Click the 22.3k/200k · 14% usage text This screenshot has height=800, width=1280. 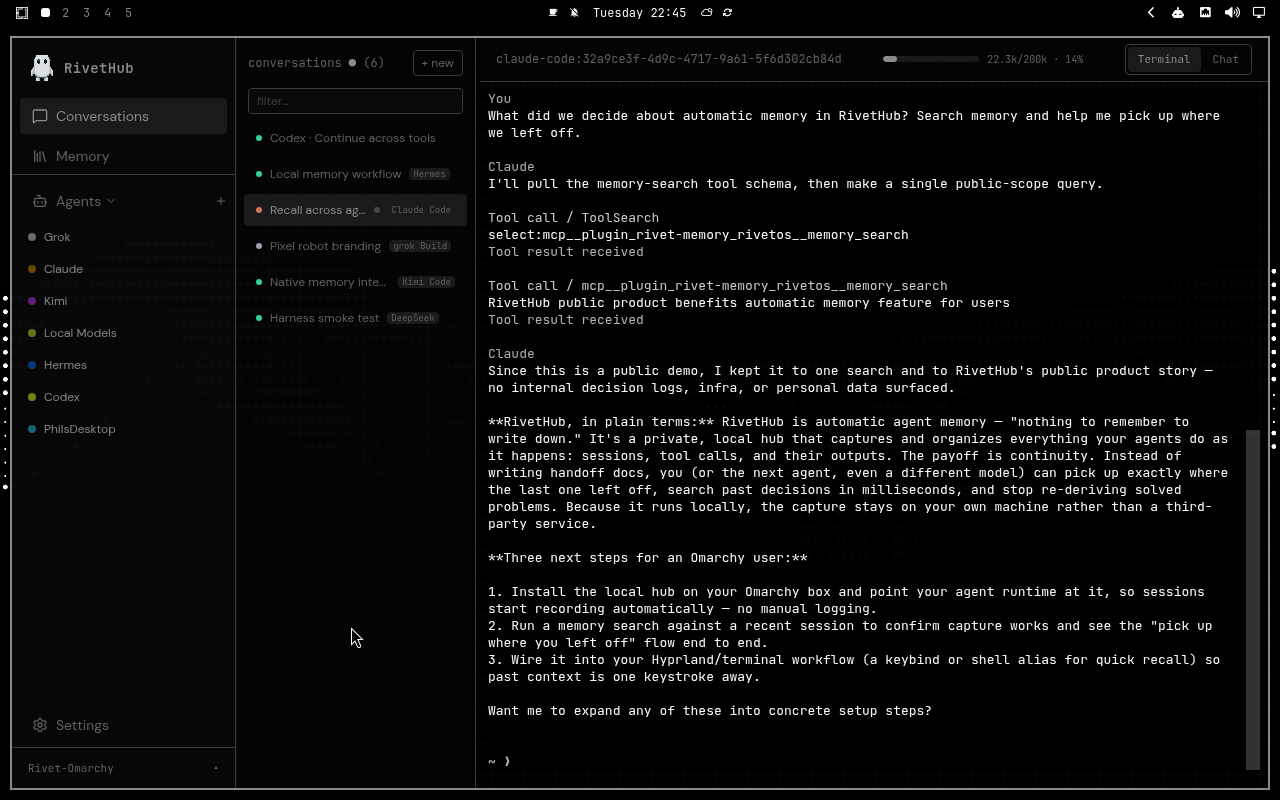(x=1035, y=59)
